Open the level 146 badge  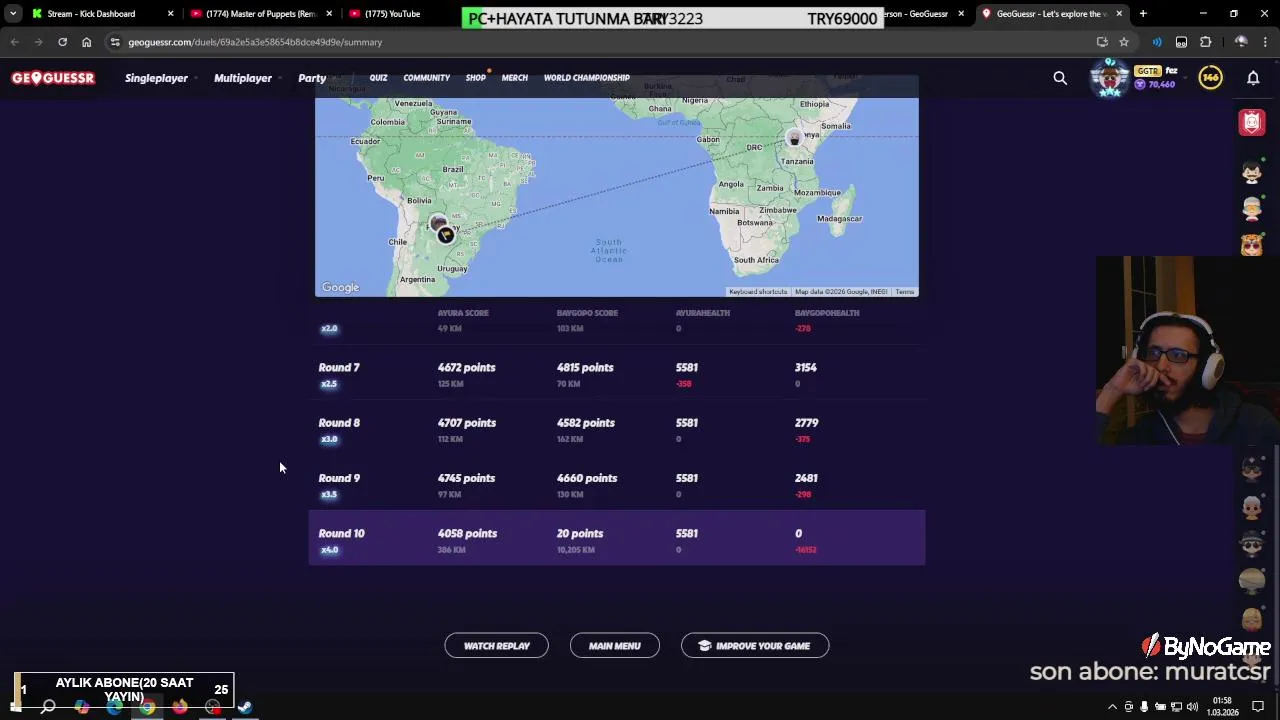tap(1211, 78)
